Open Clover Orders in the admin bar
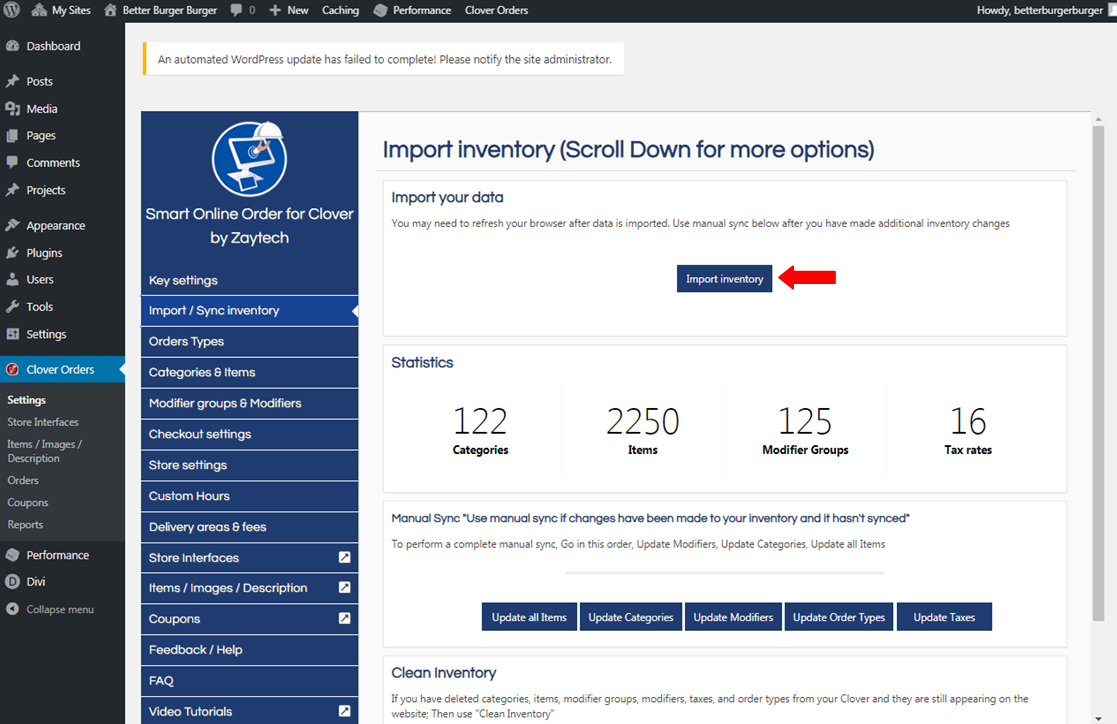This screenshot has height=724, width=1117. (x=497, y=10)
